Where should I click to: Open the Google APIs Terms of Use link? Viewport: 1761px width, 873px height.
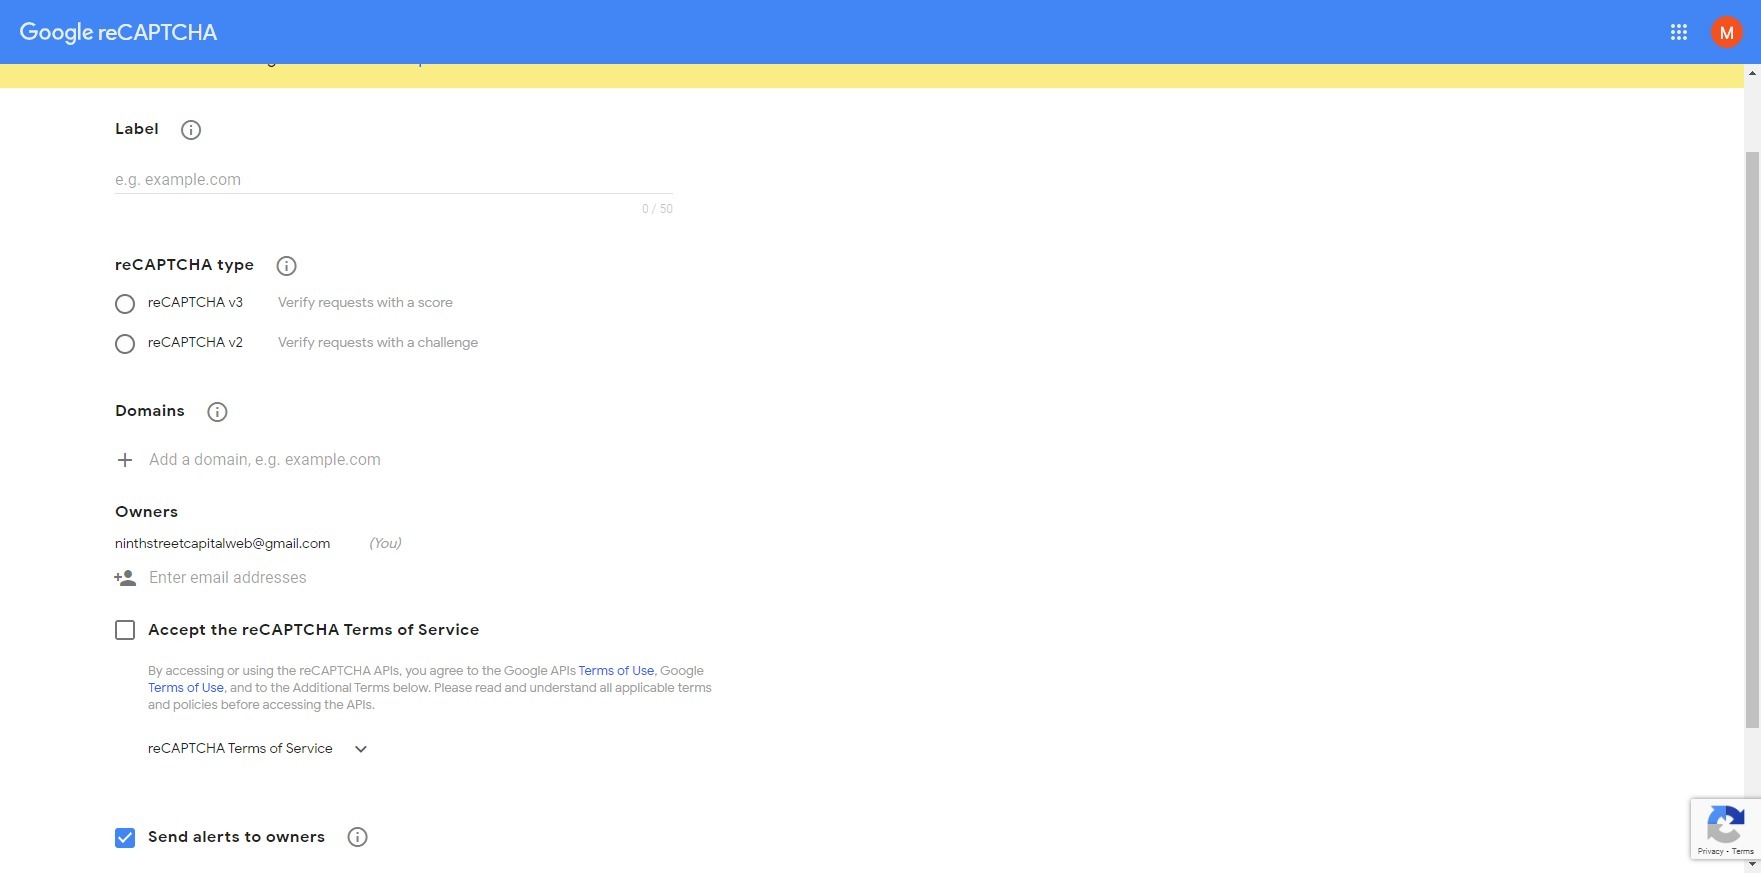click(x=616, y=671)
